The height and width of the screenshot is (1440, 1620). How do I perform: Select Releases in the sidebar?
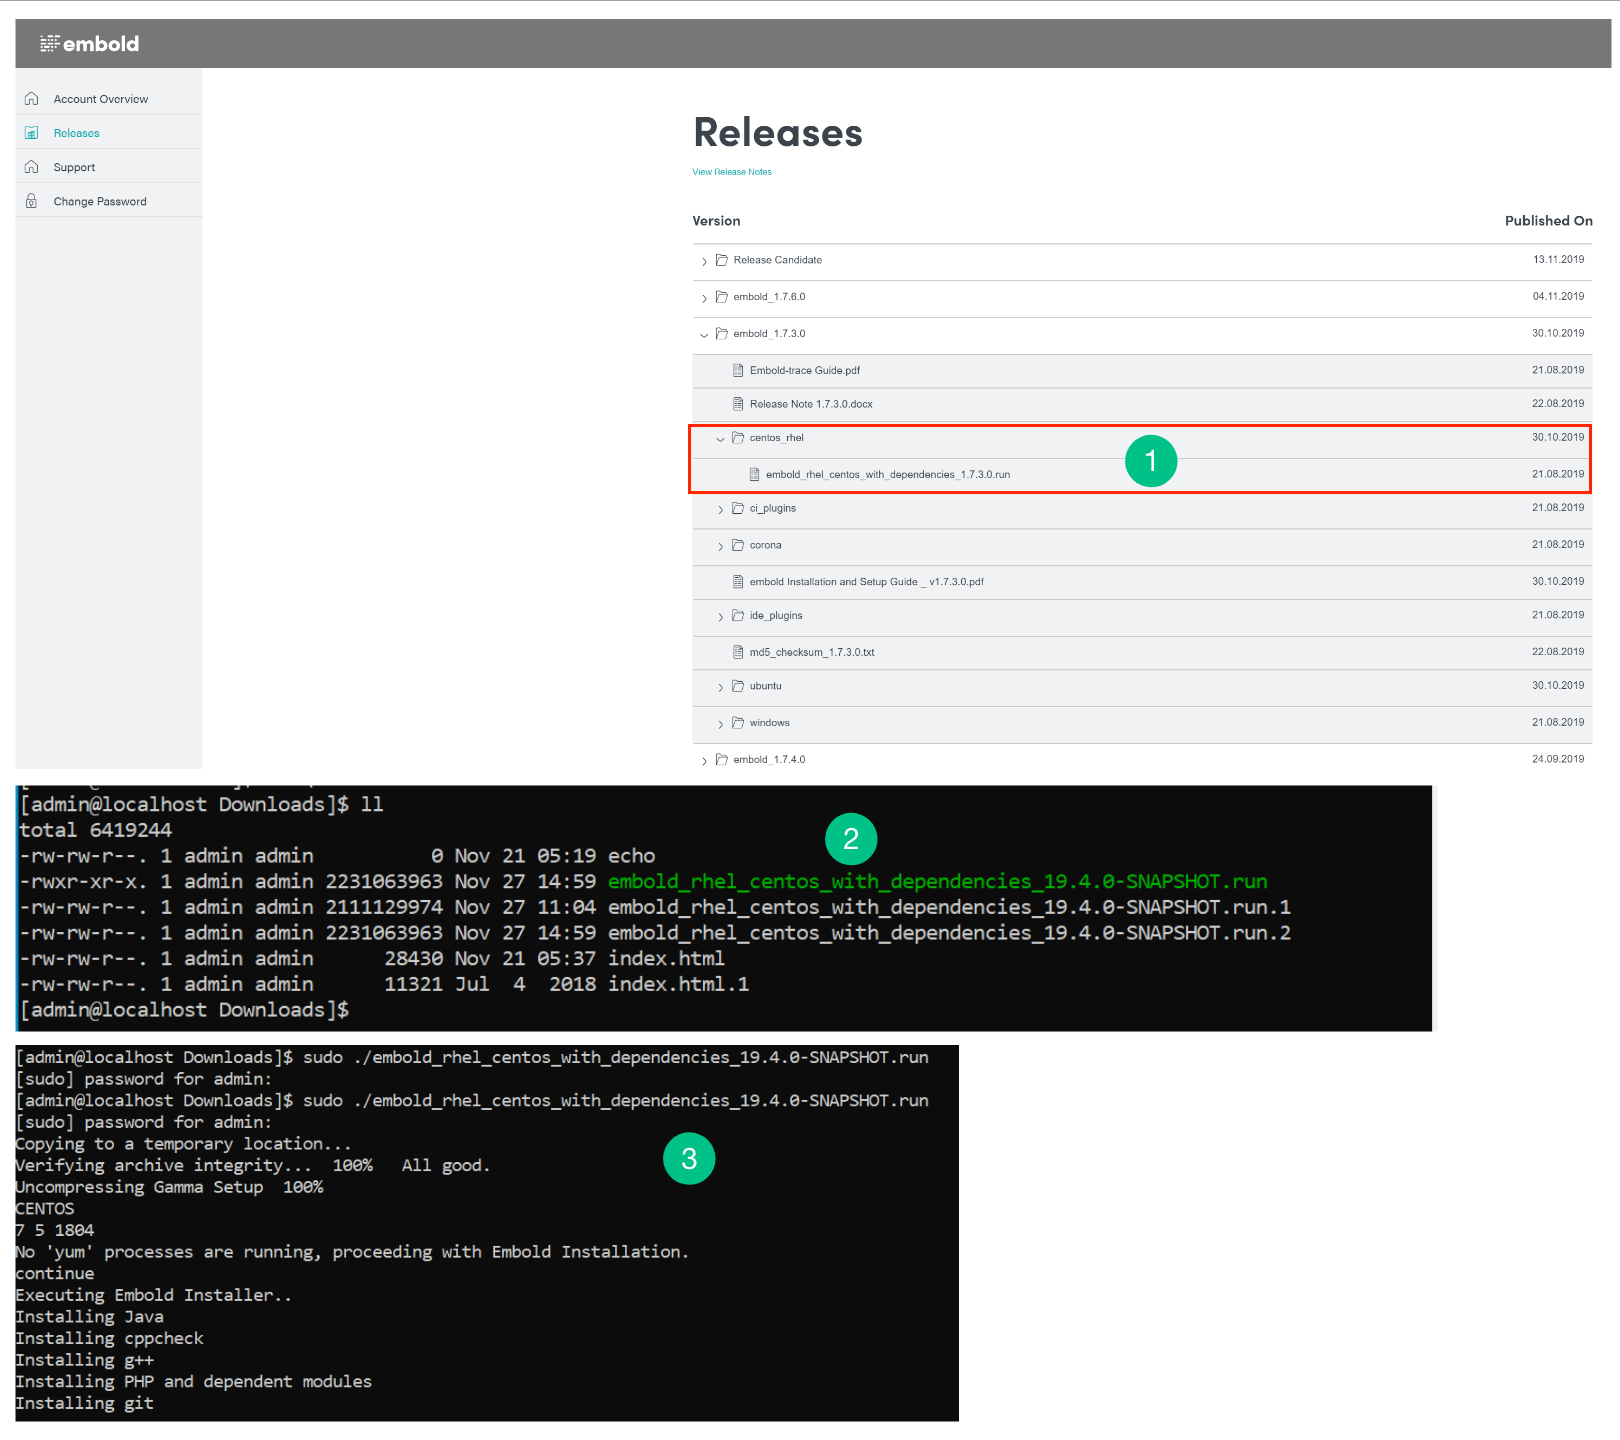click(x=76, y=133)
